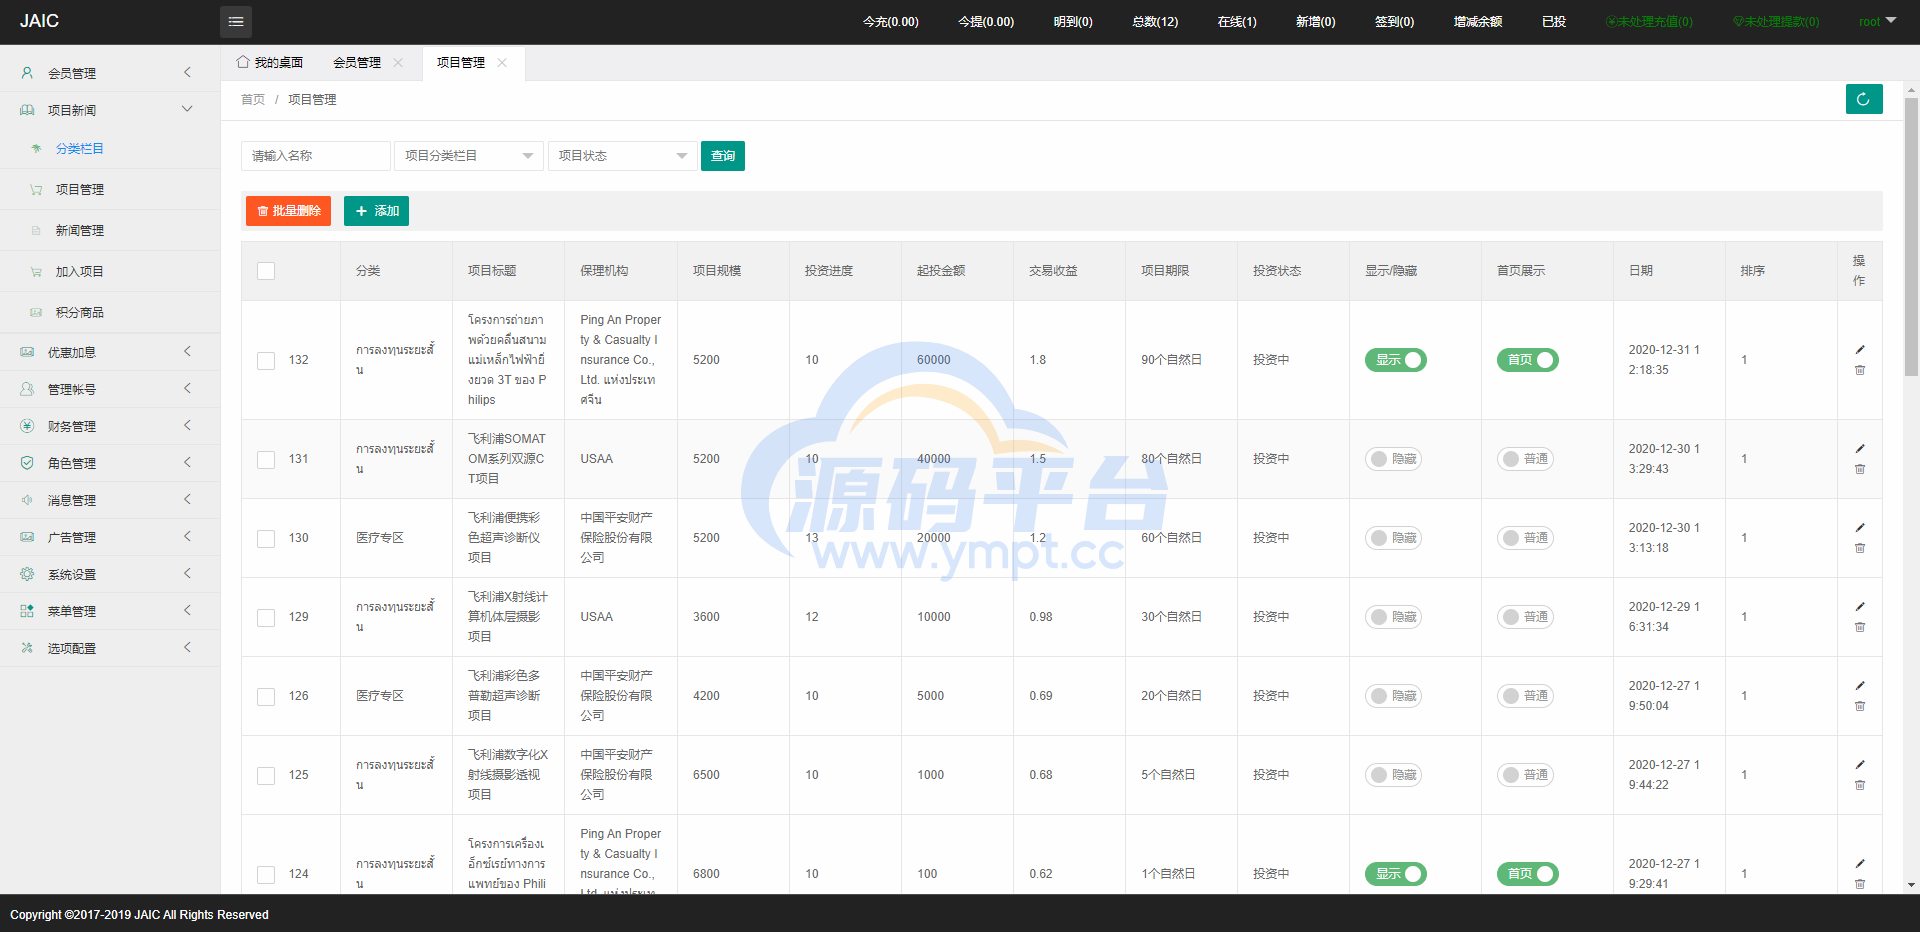Expand the 优惠加息 sidebar menu
The width and height of the screenshot is (1920, 932).
point(110,352)
